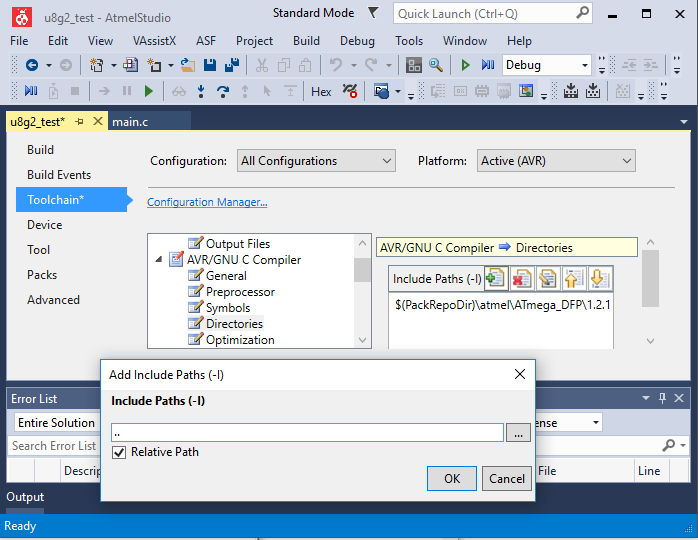The image size is (698, 540).
Task: Click the Edit include path icon
Action: click(x=547, y=279)
